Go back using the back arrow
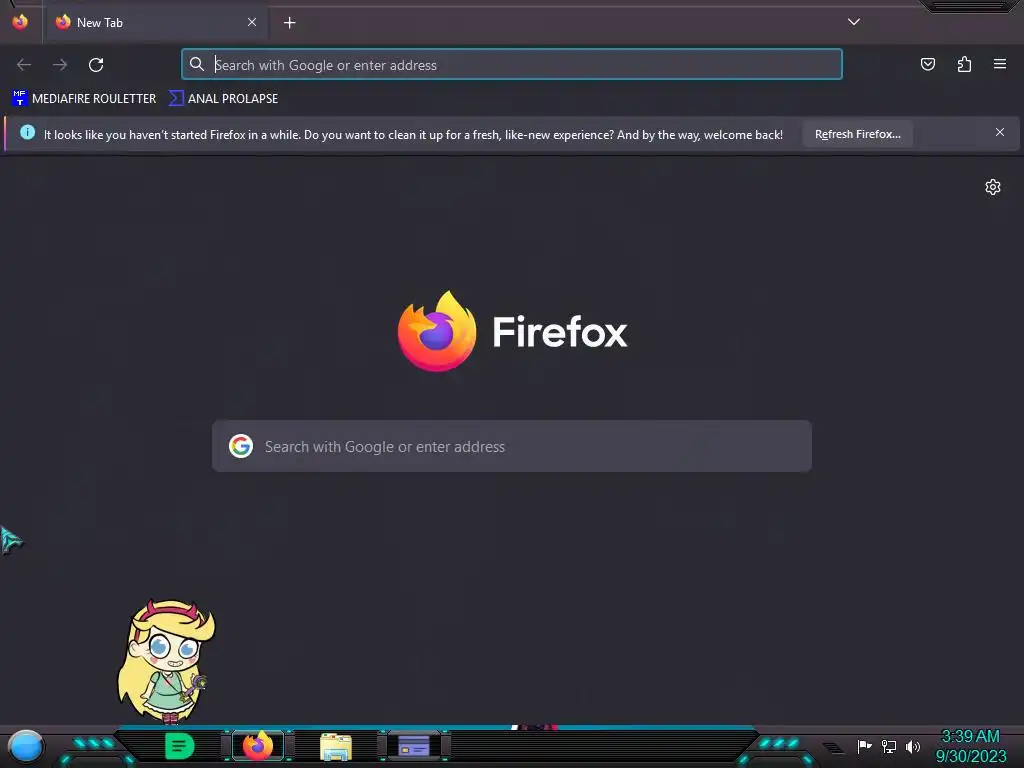 24,65
